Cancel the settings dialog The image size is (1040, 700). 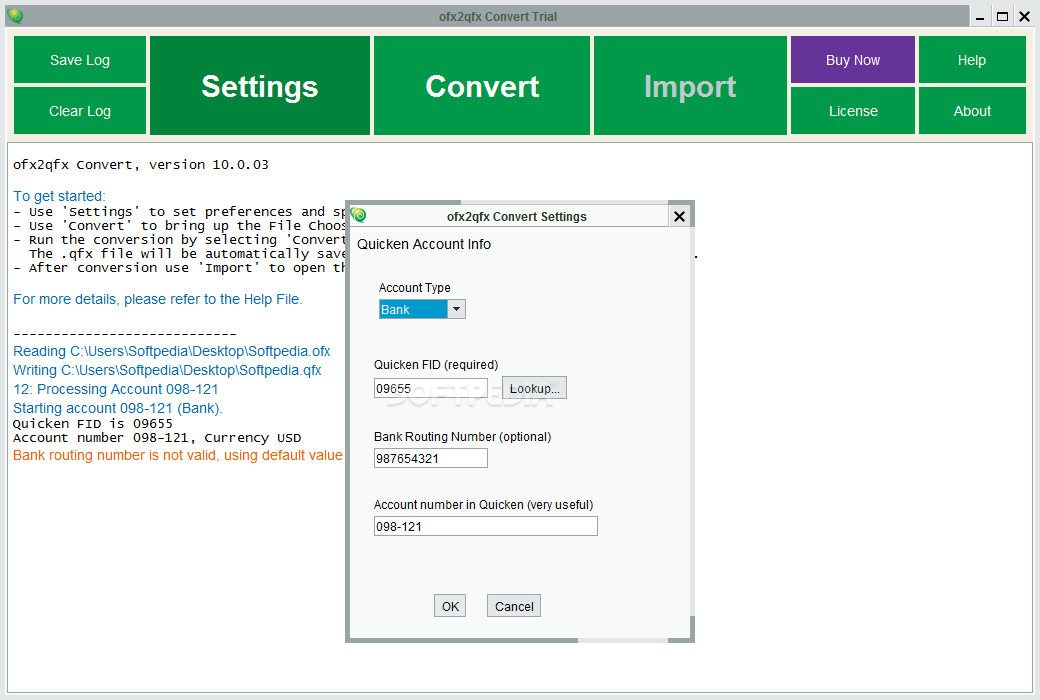(513, 606)
